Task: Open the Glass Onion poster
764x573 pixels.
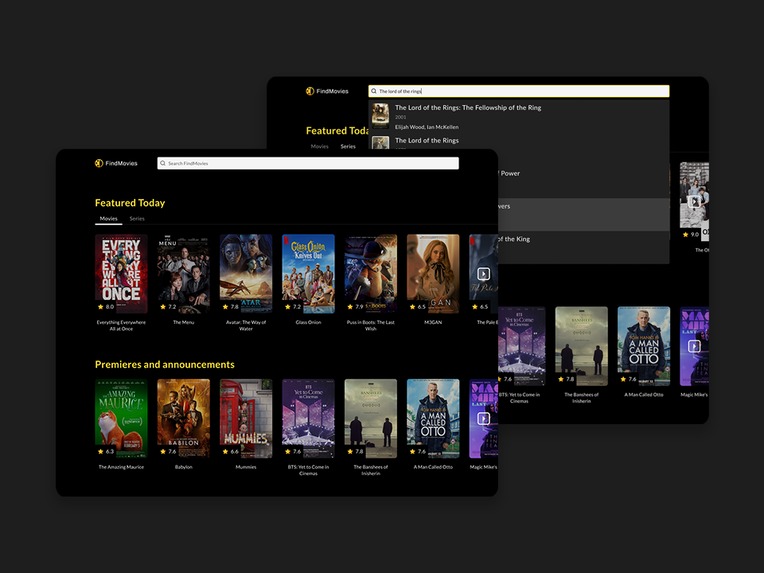Action: coord(308,274)
